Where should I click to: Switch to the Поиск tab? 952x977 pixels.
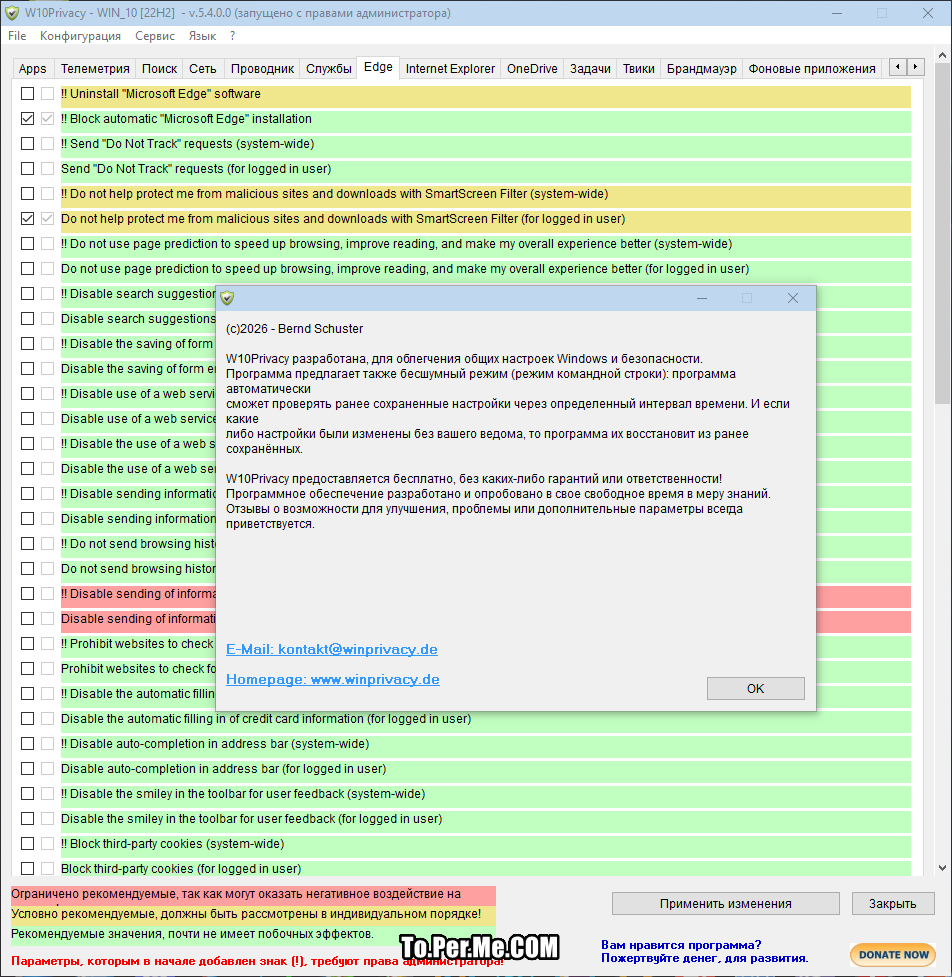click(159, 69)
